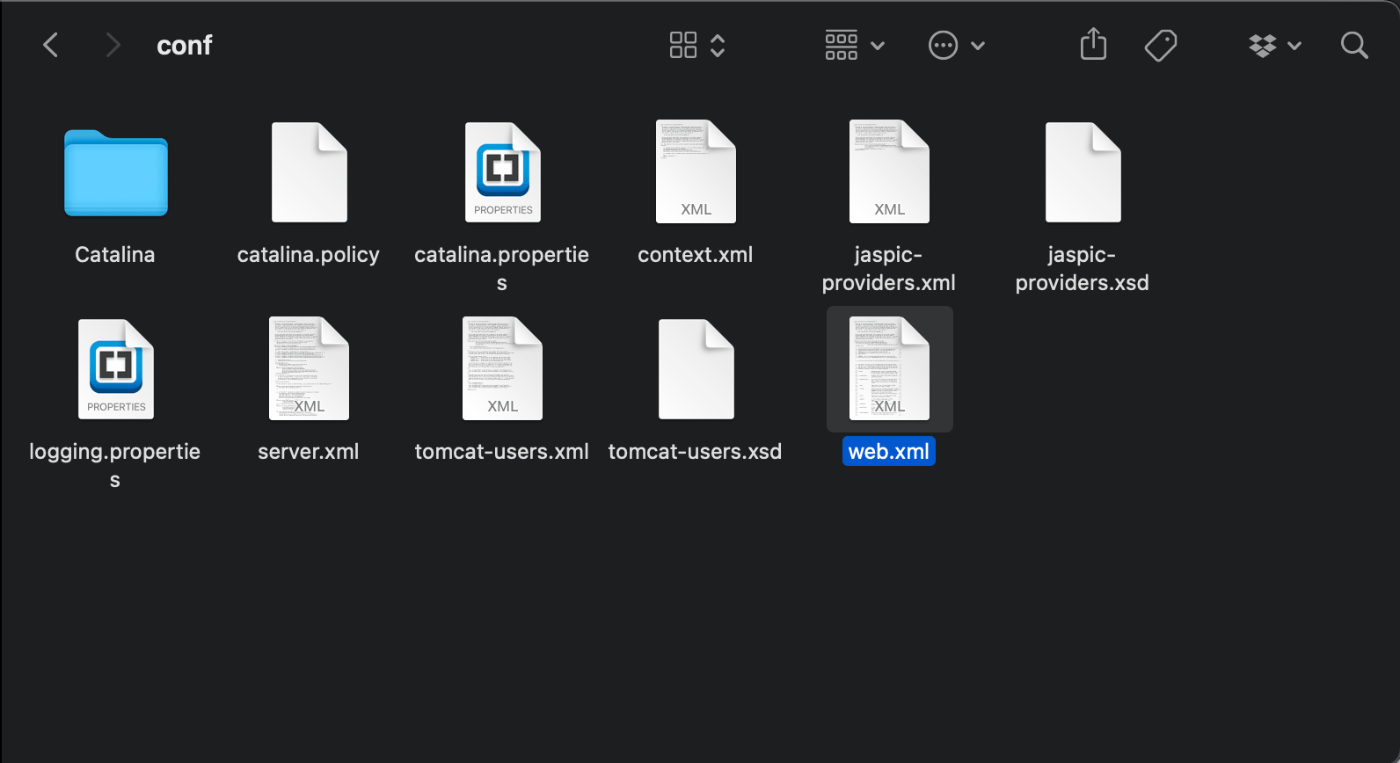This screenshot has height=763, width=1400.
Task: Click the 'context.xml' file name
Action: (695, 255)
